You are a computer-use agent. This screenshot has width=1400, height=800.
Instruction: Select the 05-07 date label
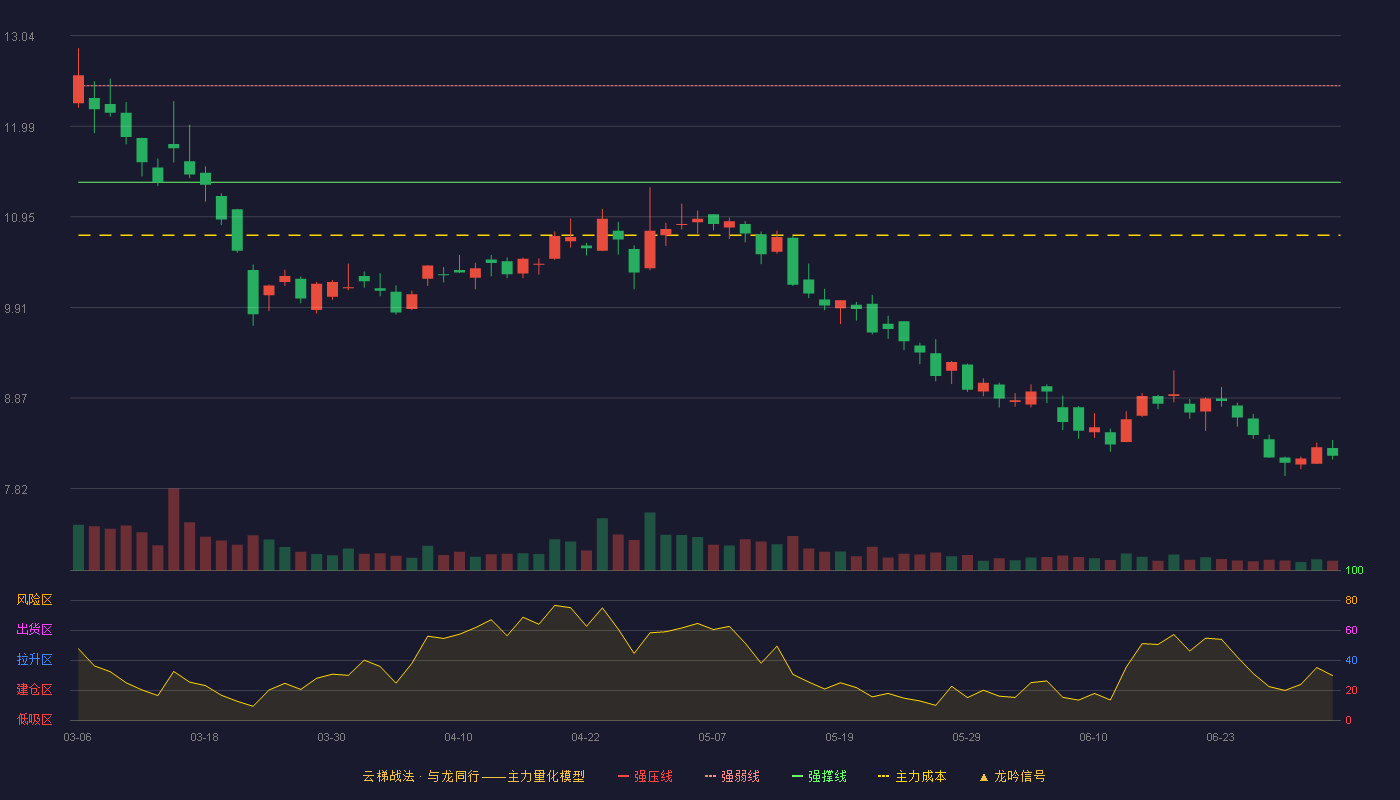[712, 737]
